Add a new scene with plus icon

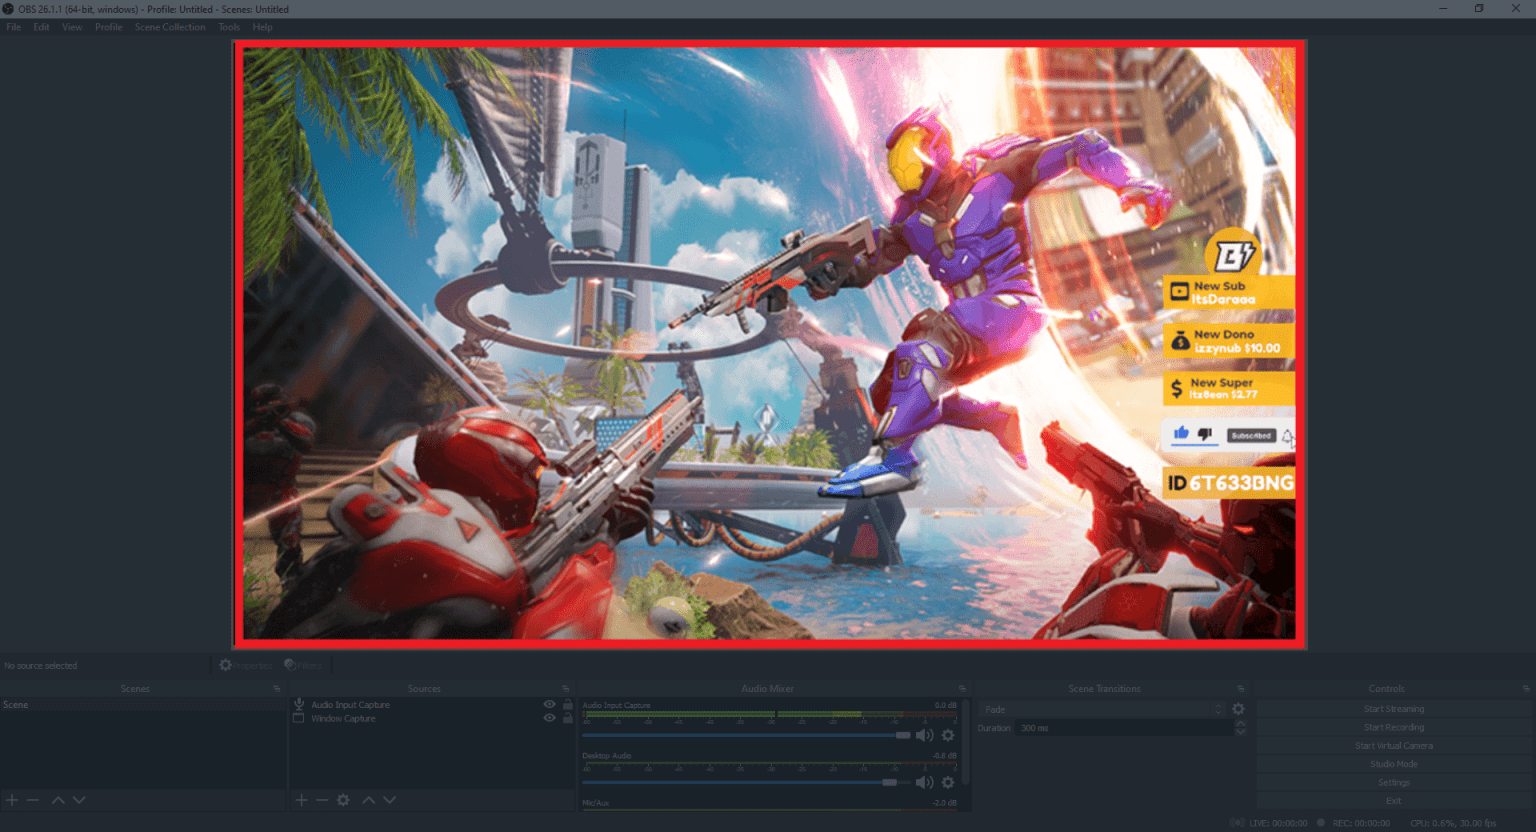pos(11,799)
